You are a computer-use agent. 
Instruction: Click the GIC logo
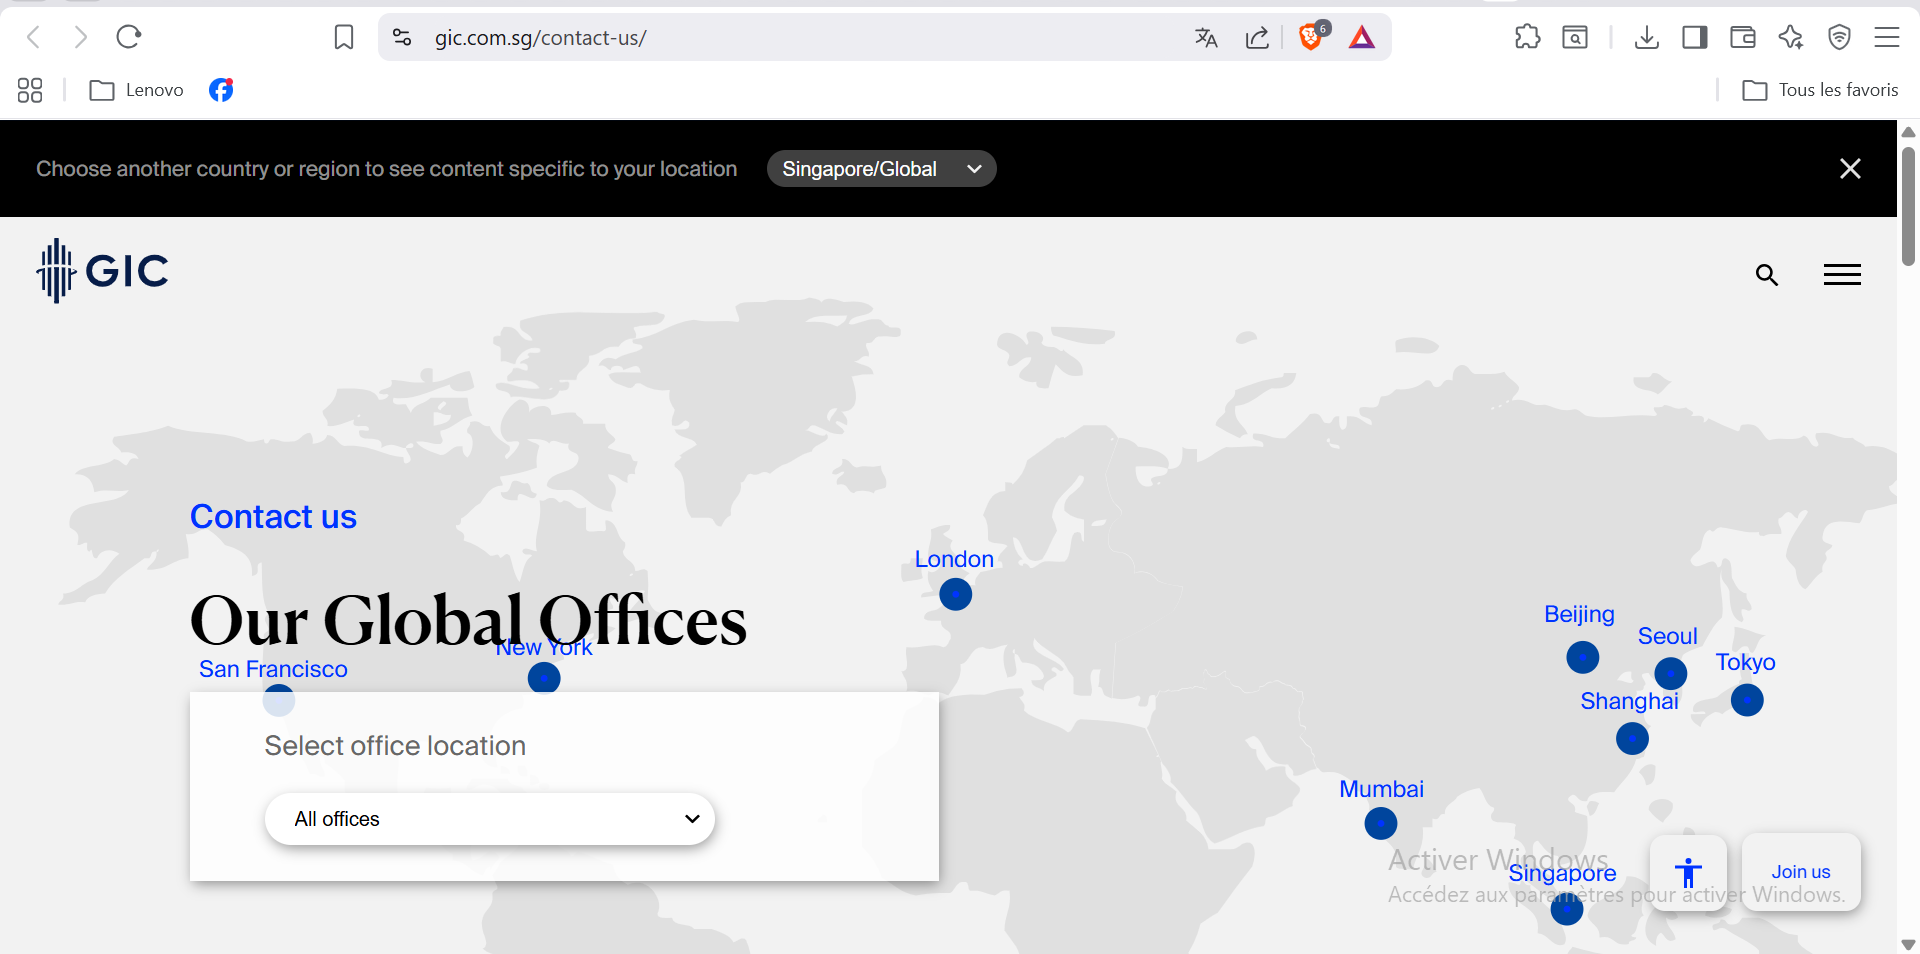coord(103,271)
